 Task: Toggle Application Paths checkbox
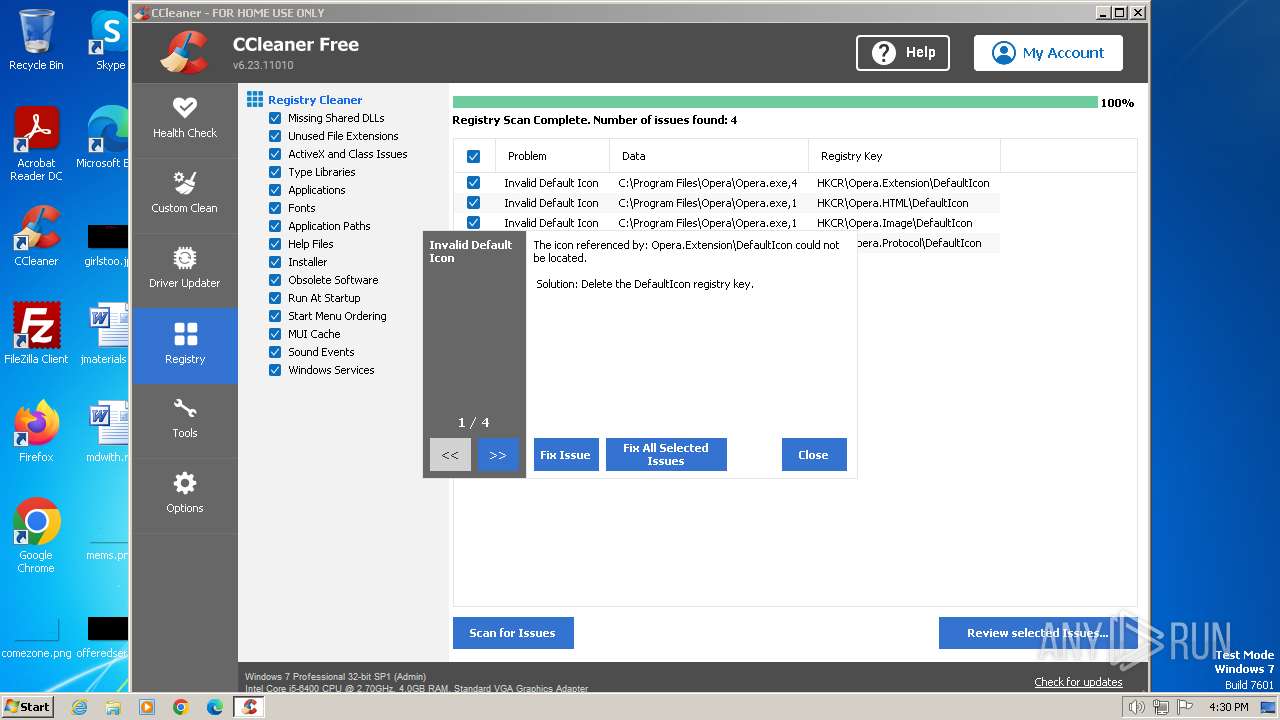[275, 226]
